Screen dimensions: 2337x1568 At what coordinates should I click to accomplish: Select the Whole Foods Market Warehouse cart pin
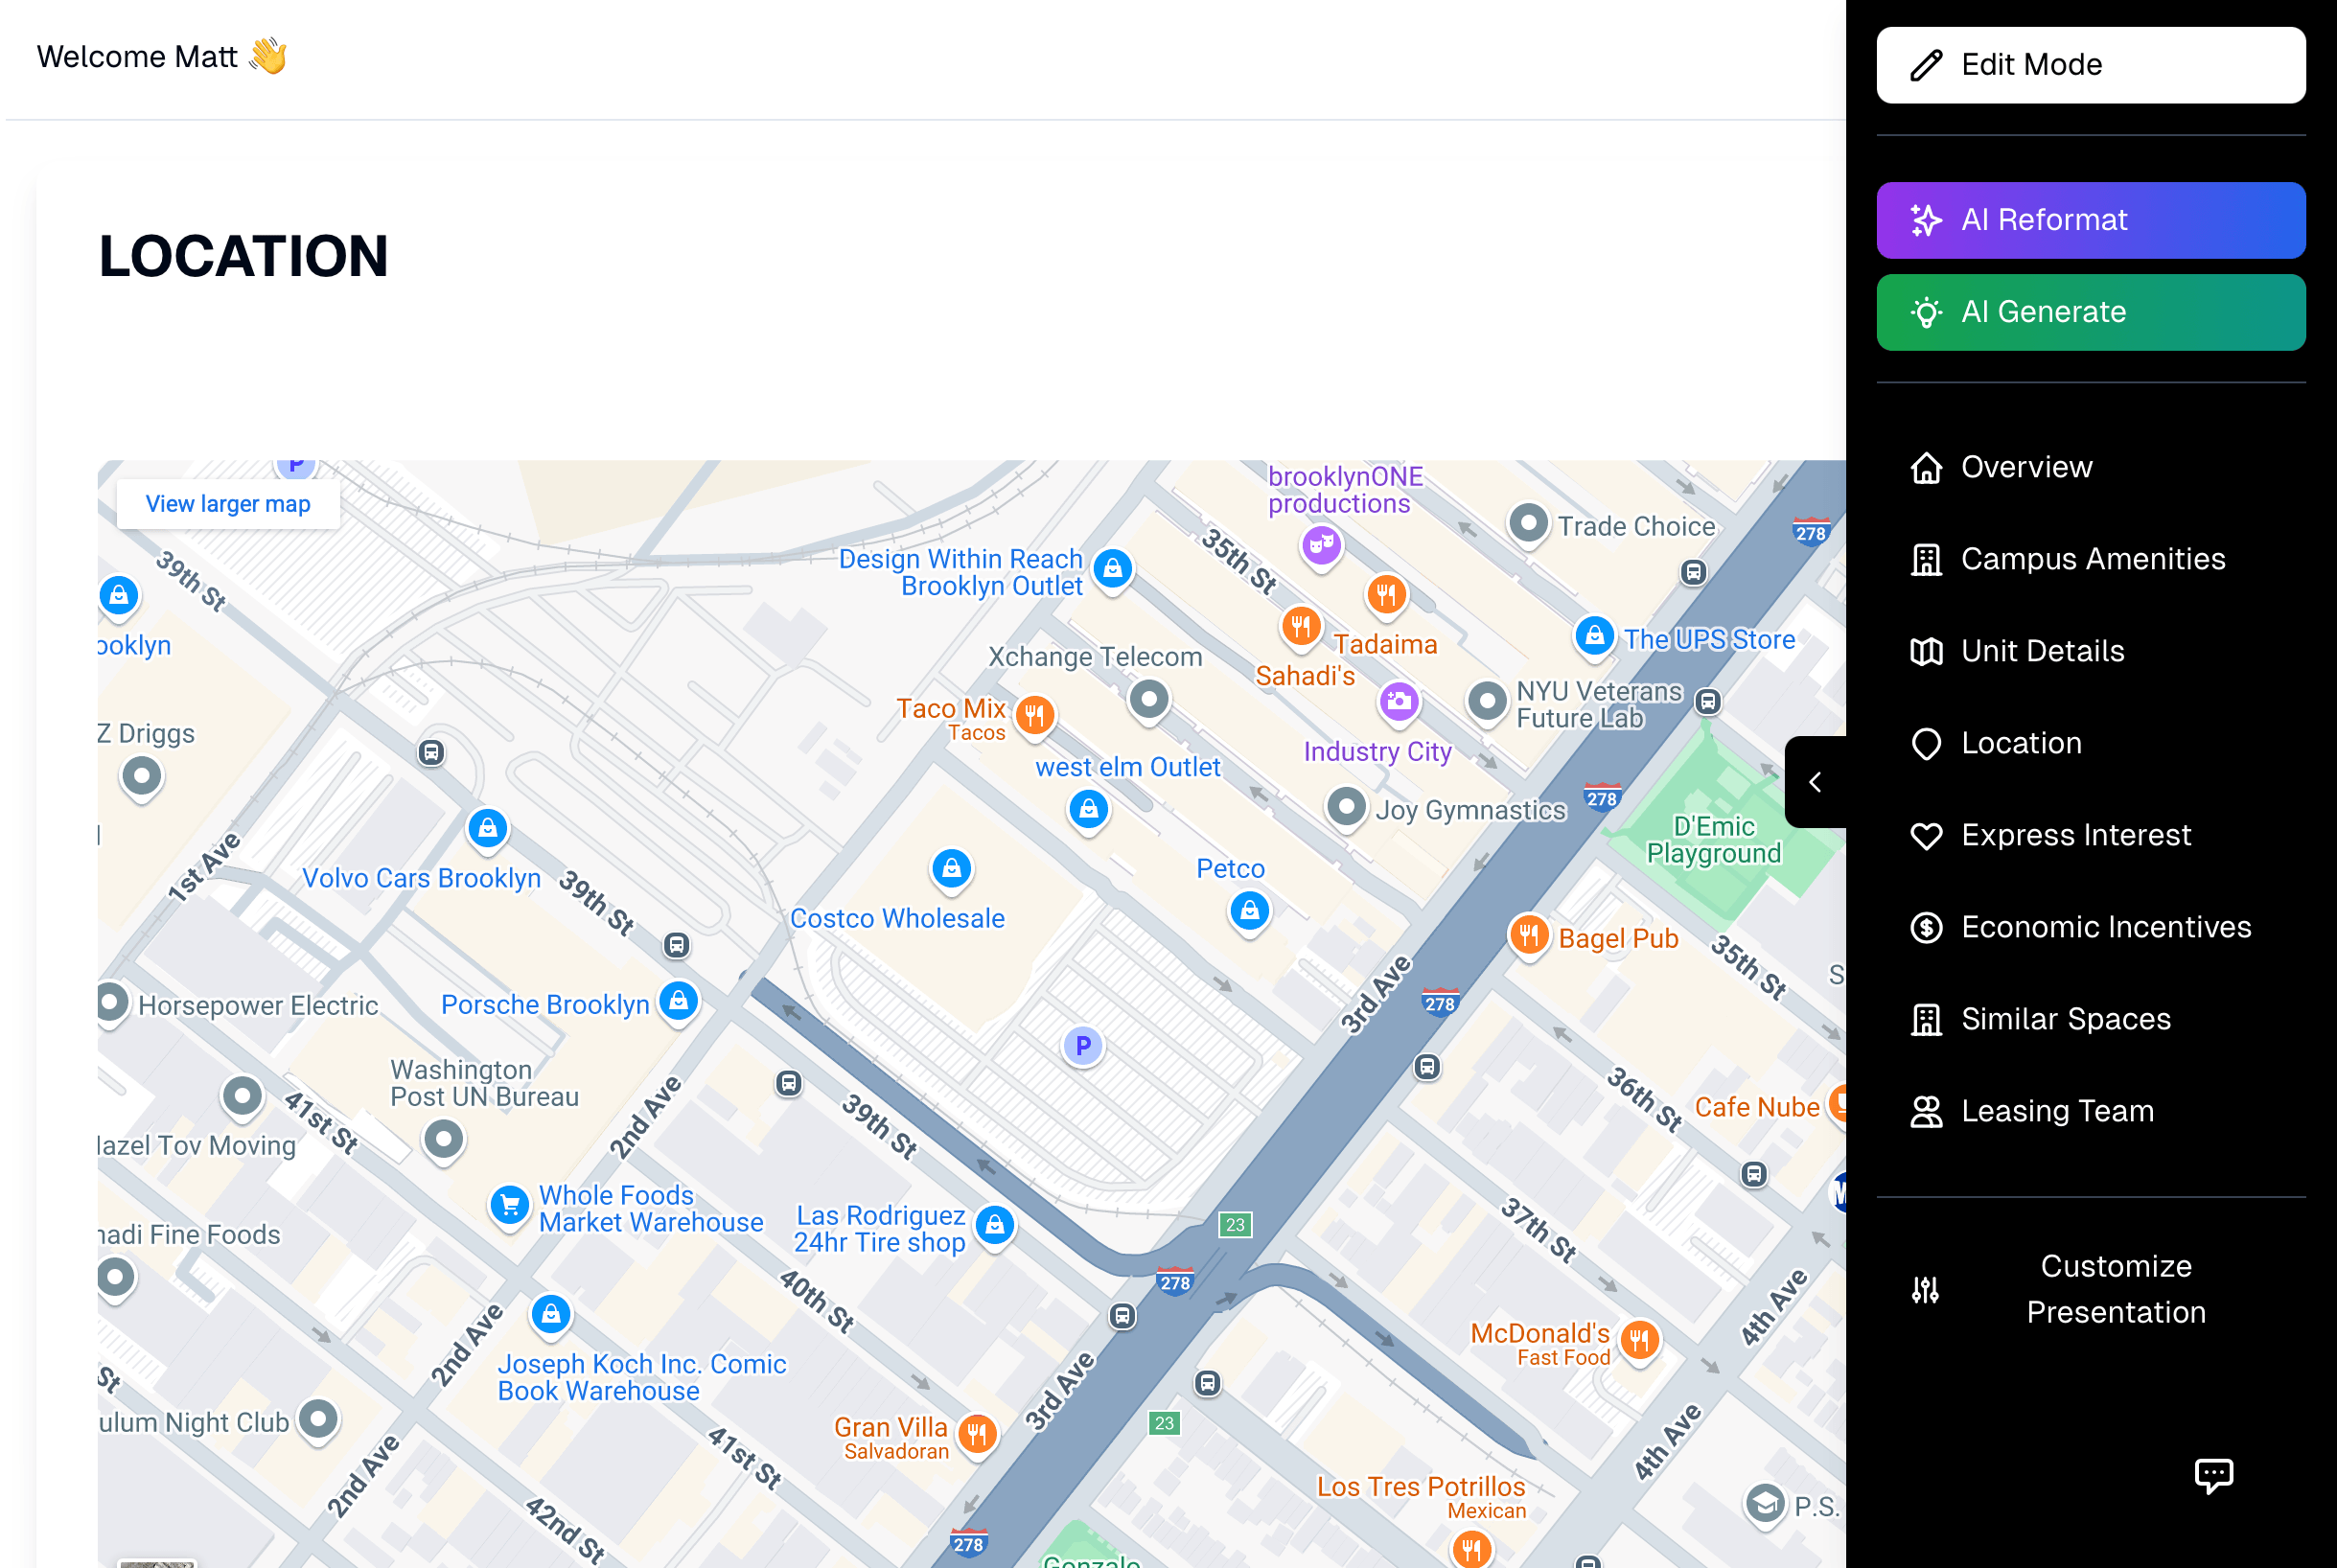coord(509,1206)
